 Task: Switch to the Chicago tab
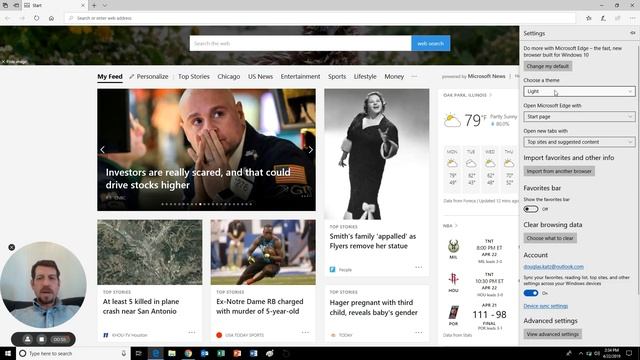click(229, 76)
